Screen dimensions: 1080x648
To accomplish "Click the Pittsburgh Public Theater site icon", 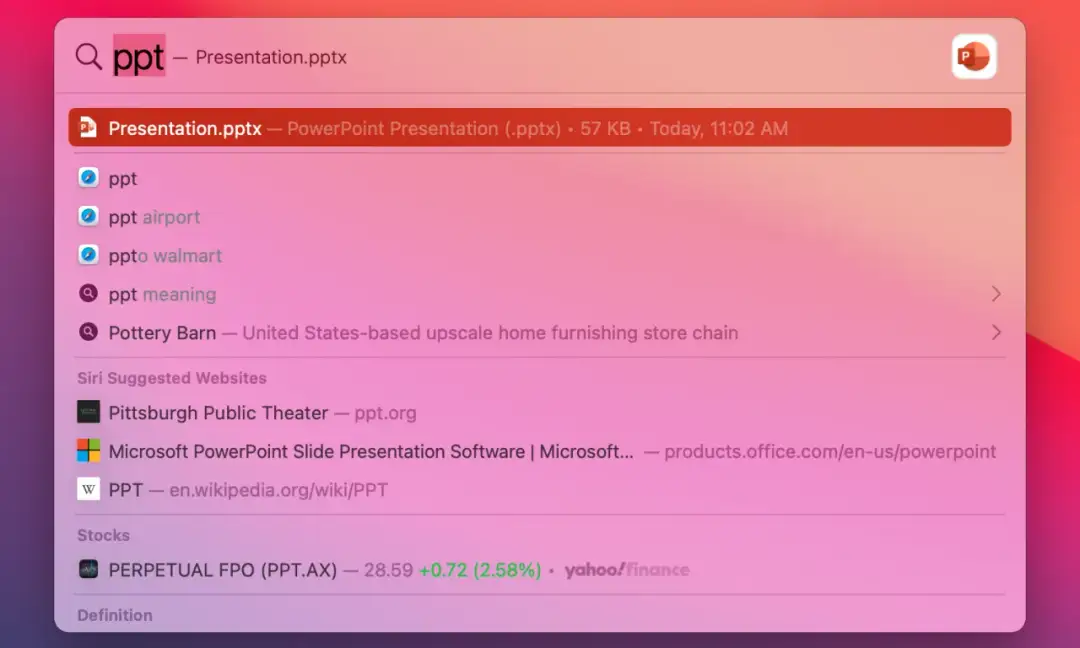I will coord(89,412).
